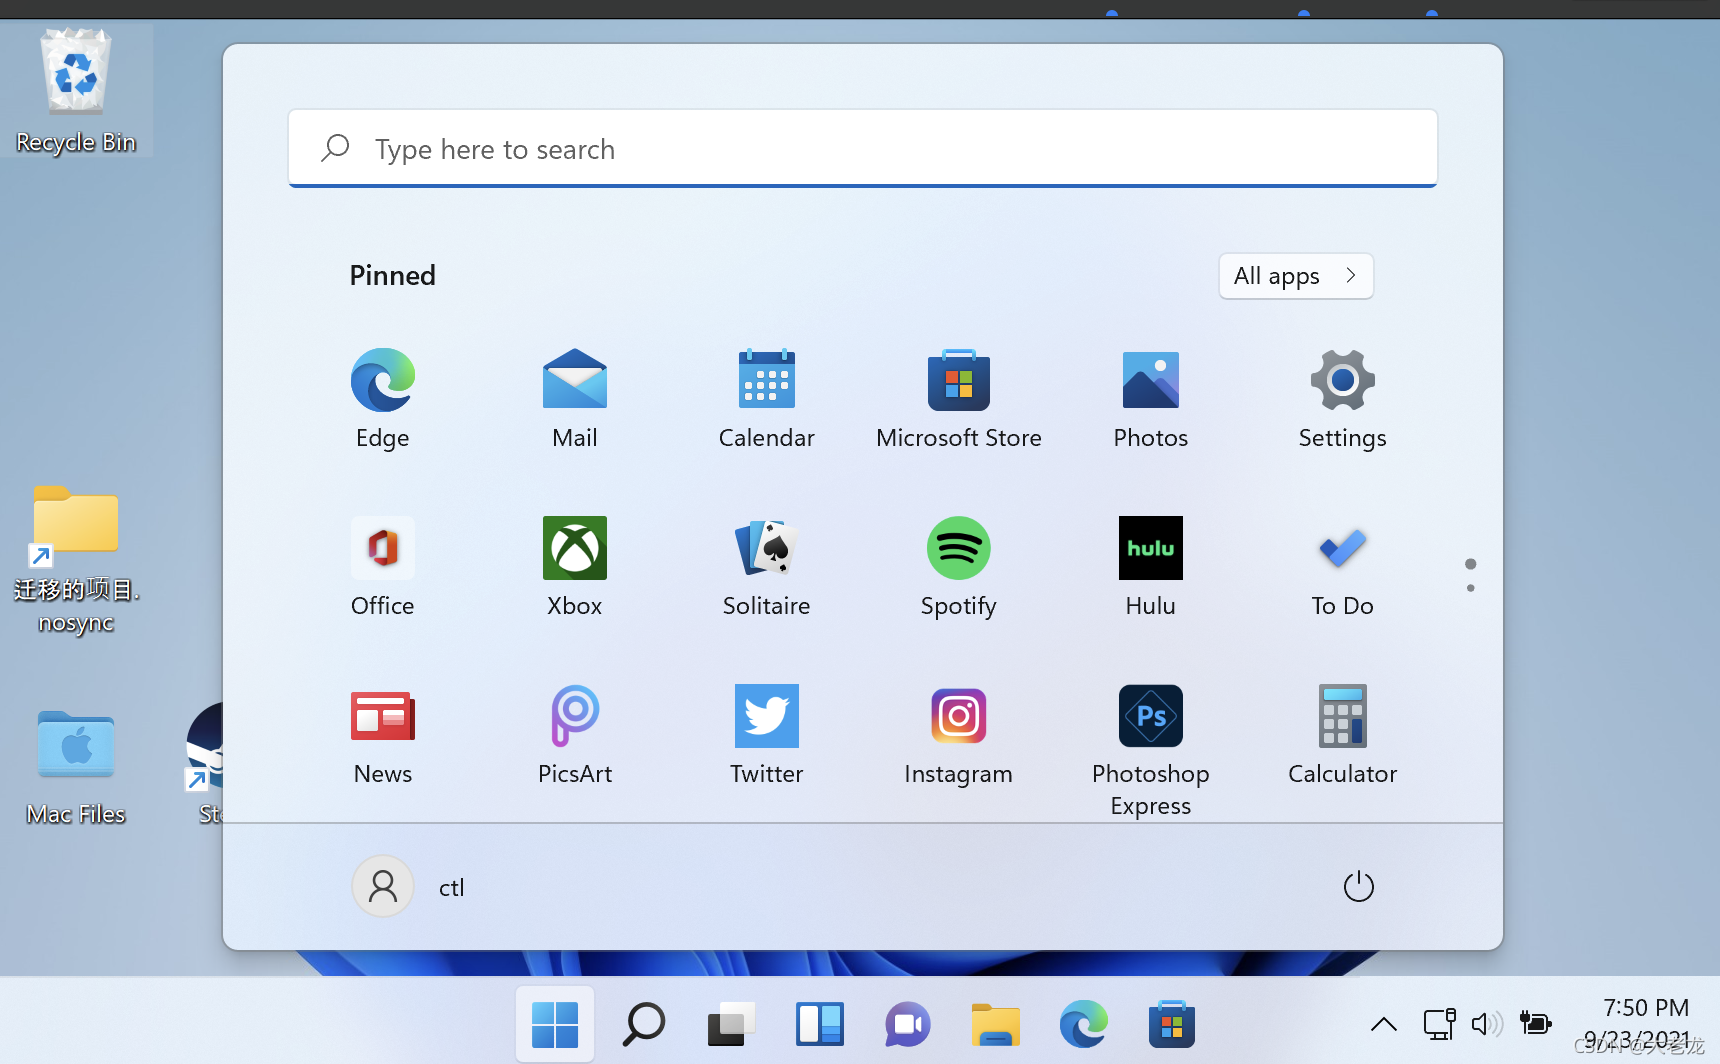Open the Twitter app

coord(767,735)
